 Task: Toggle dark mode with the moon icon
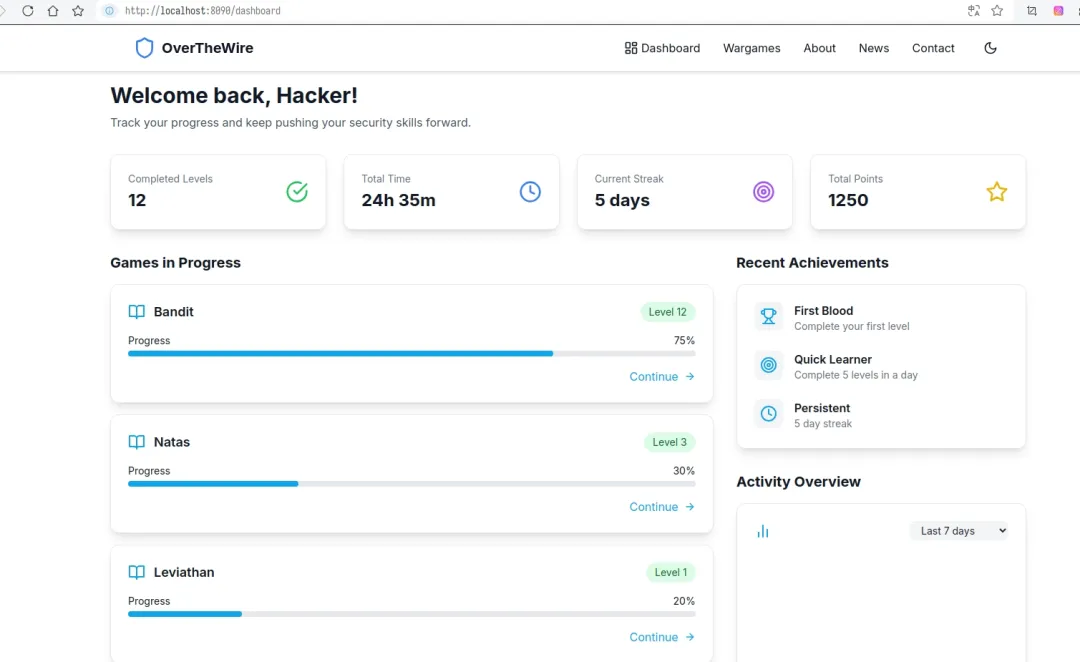(x=990, y=48)
